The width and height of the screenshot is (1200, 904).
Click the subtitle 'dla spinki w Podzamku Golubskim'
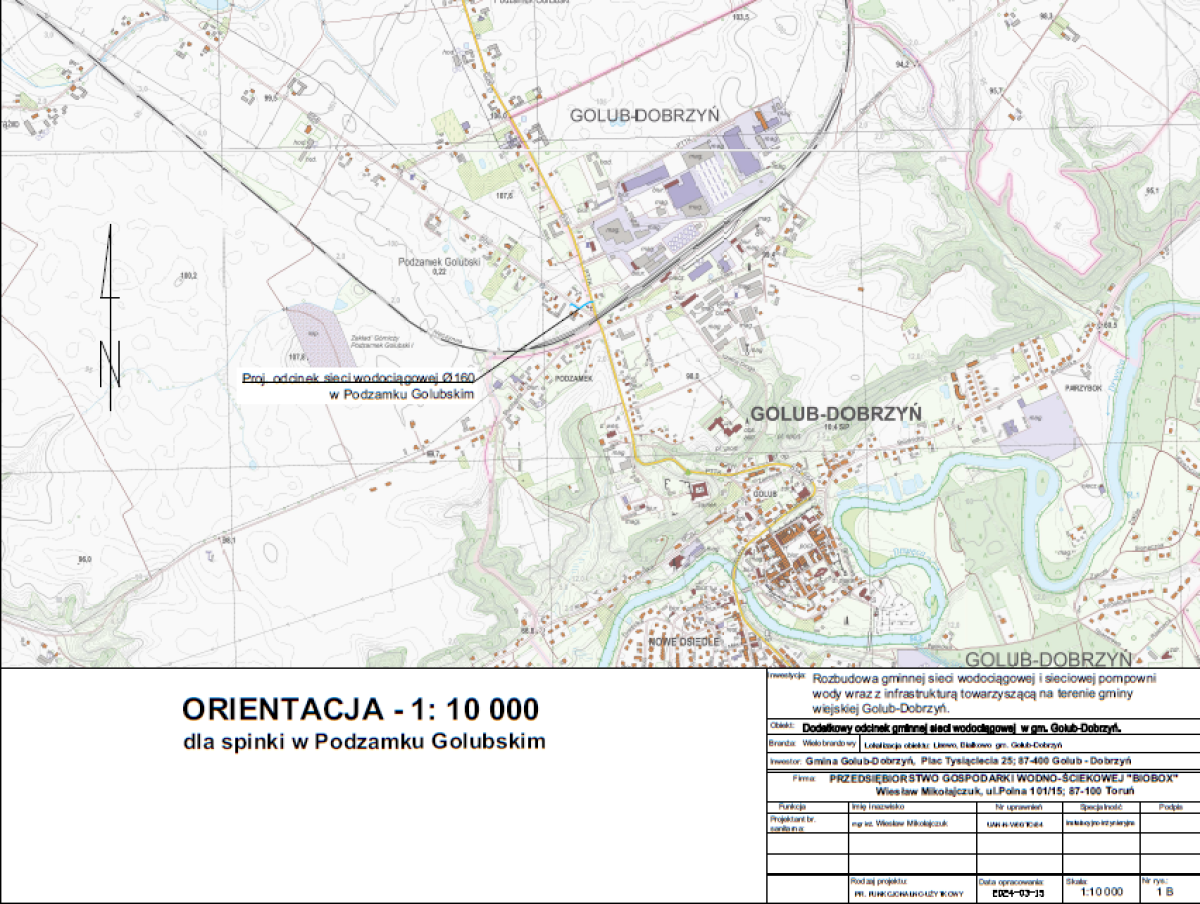click(365, 742)
